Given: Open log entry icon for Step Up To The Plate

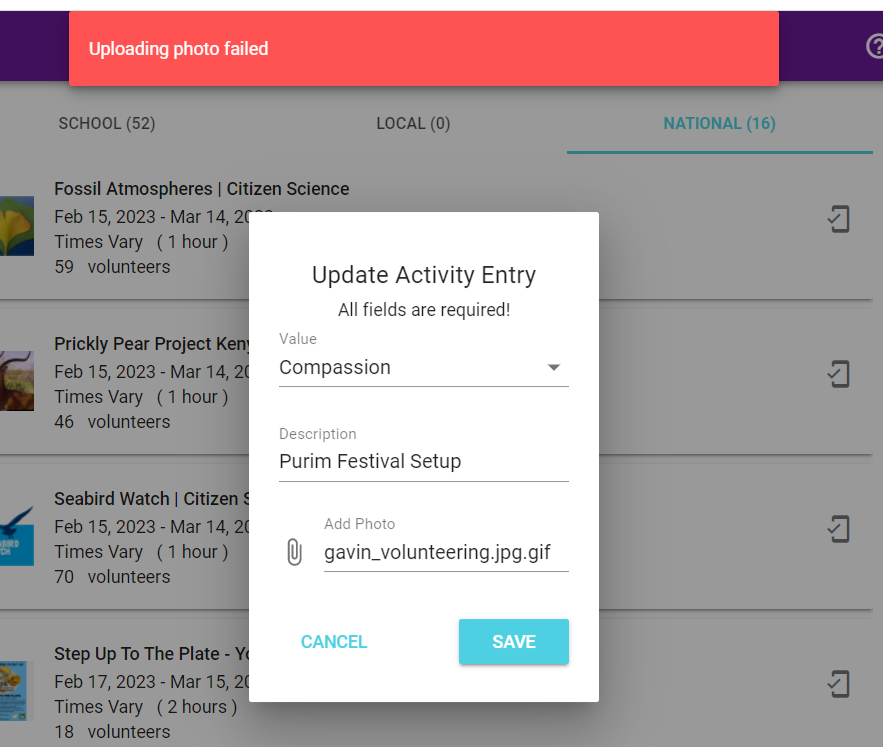Looking at the screenshot, I should 839,684.
